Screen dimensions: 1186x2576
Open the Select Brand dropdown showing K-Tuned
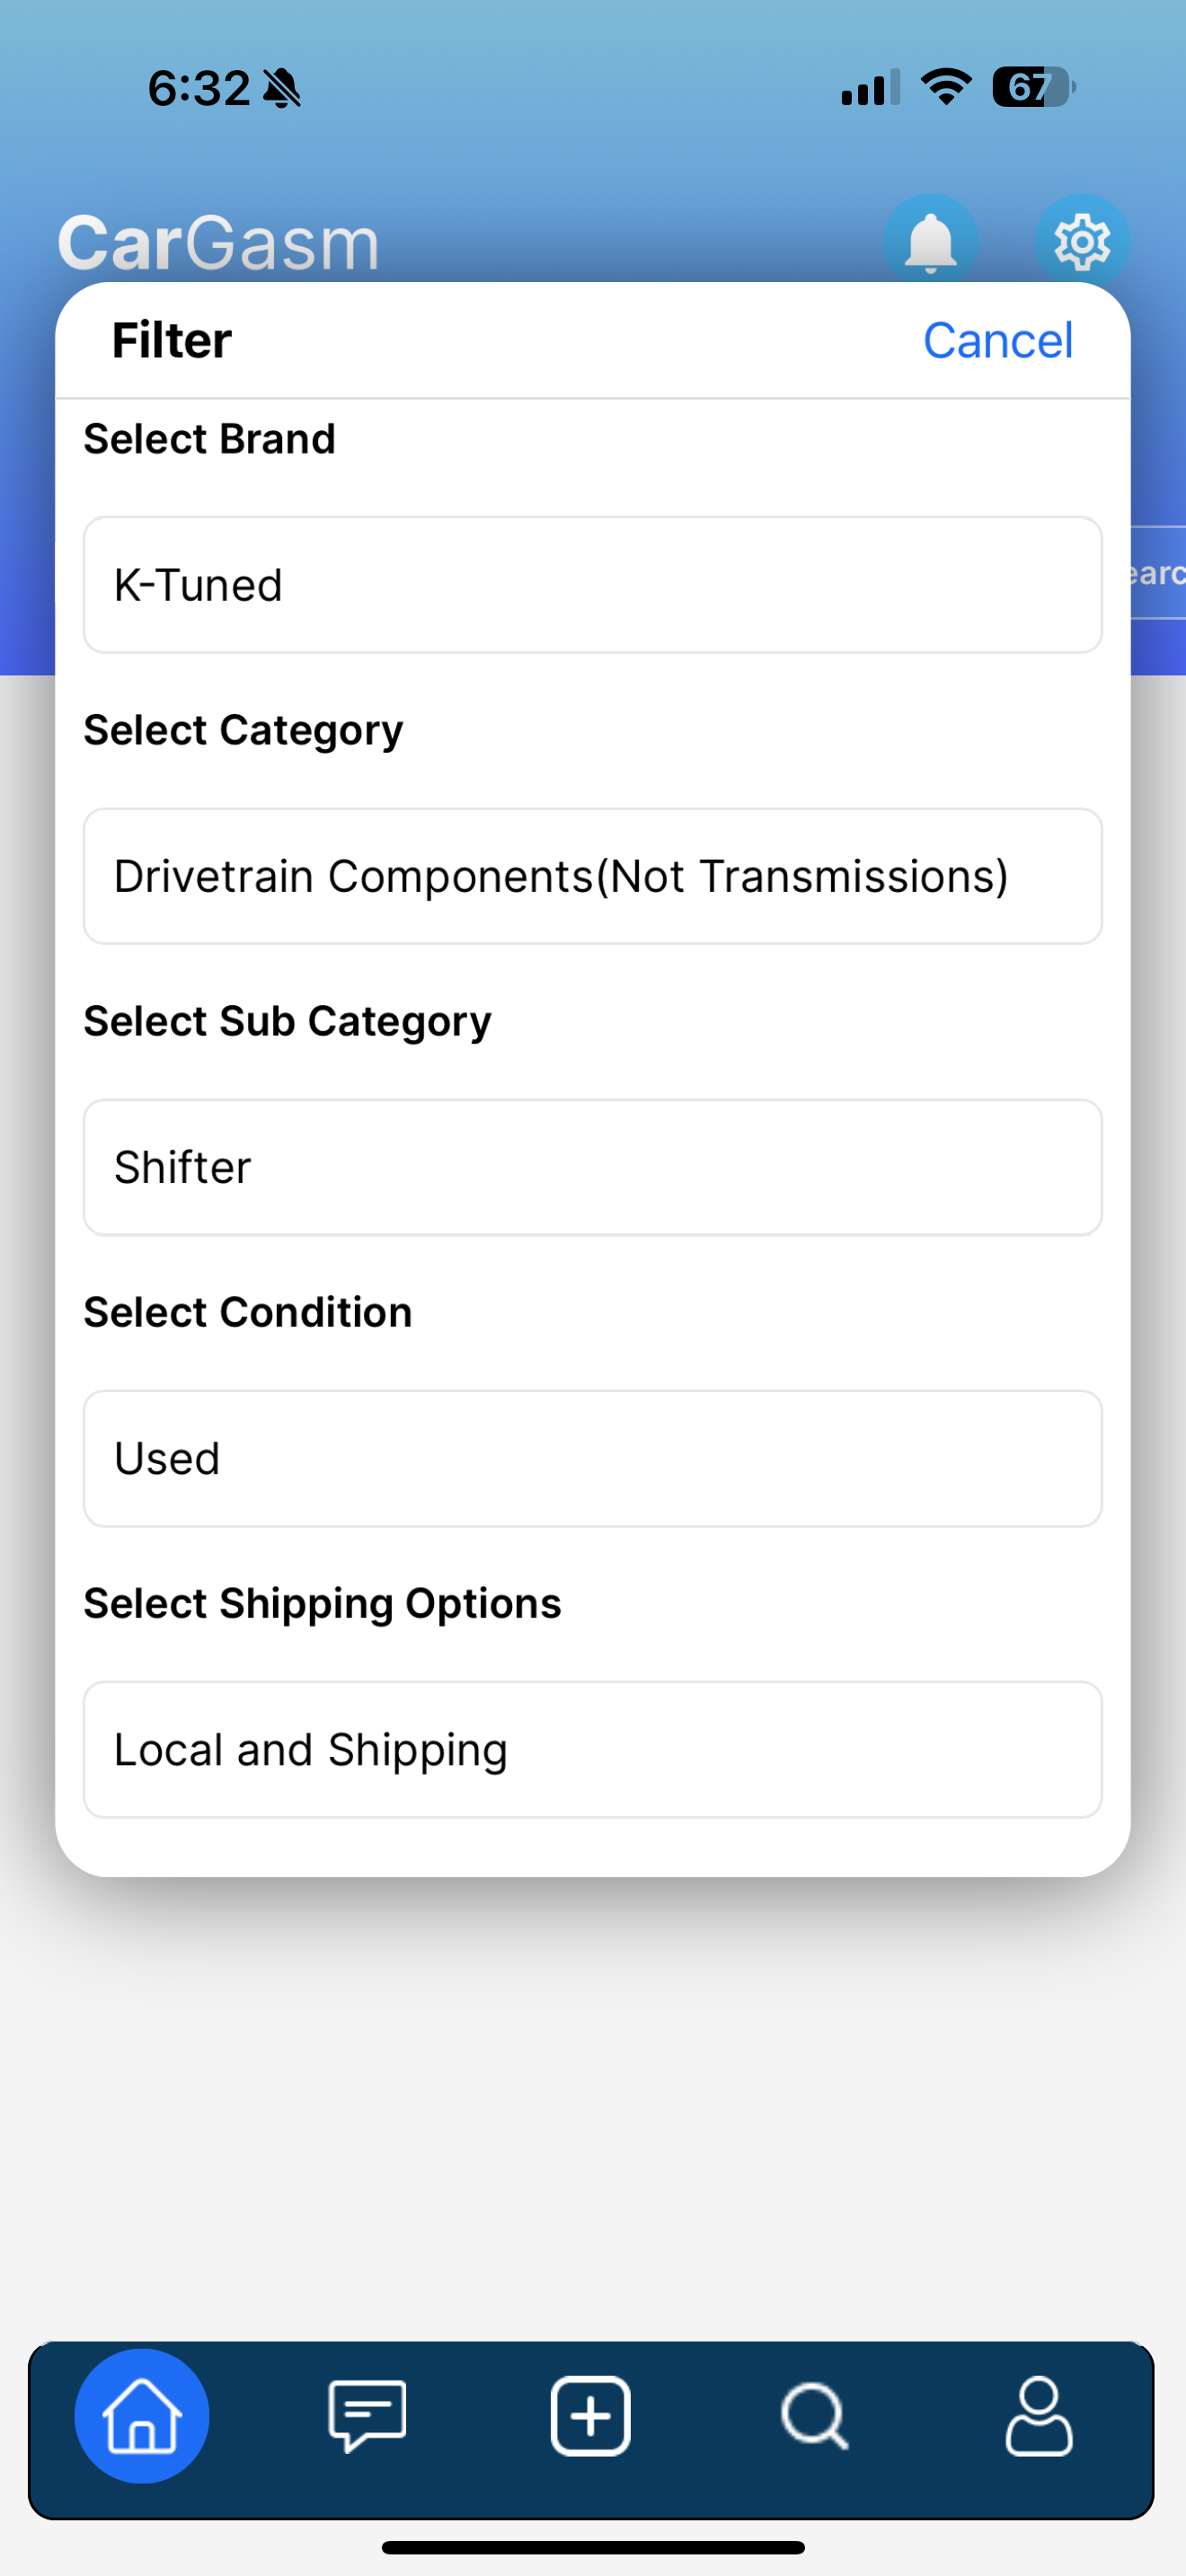coord(593,585)
